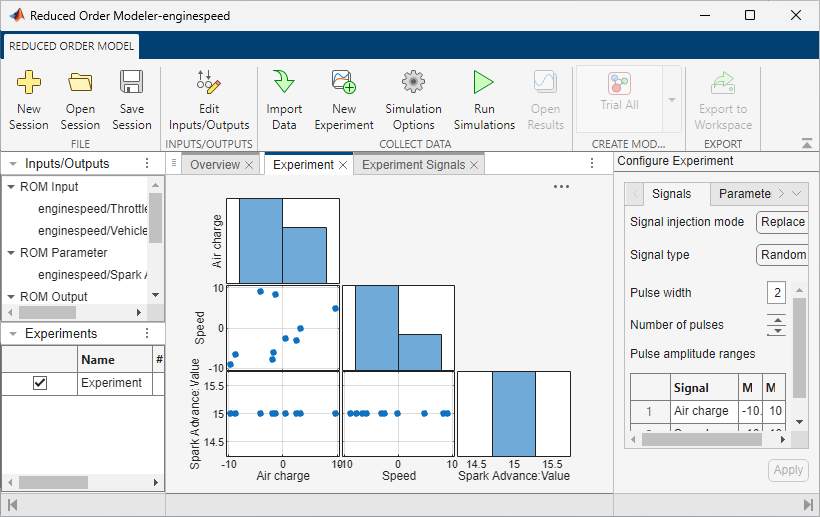Toggle the Experiment row checkbox

40,383
